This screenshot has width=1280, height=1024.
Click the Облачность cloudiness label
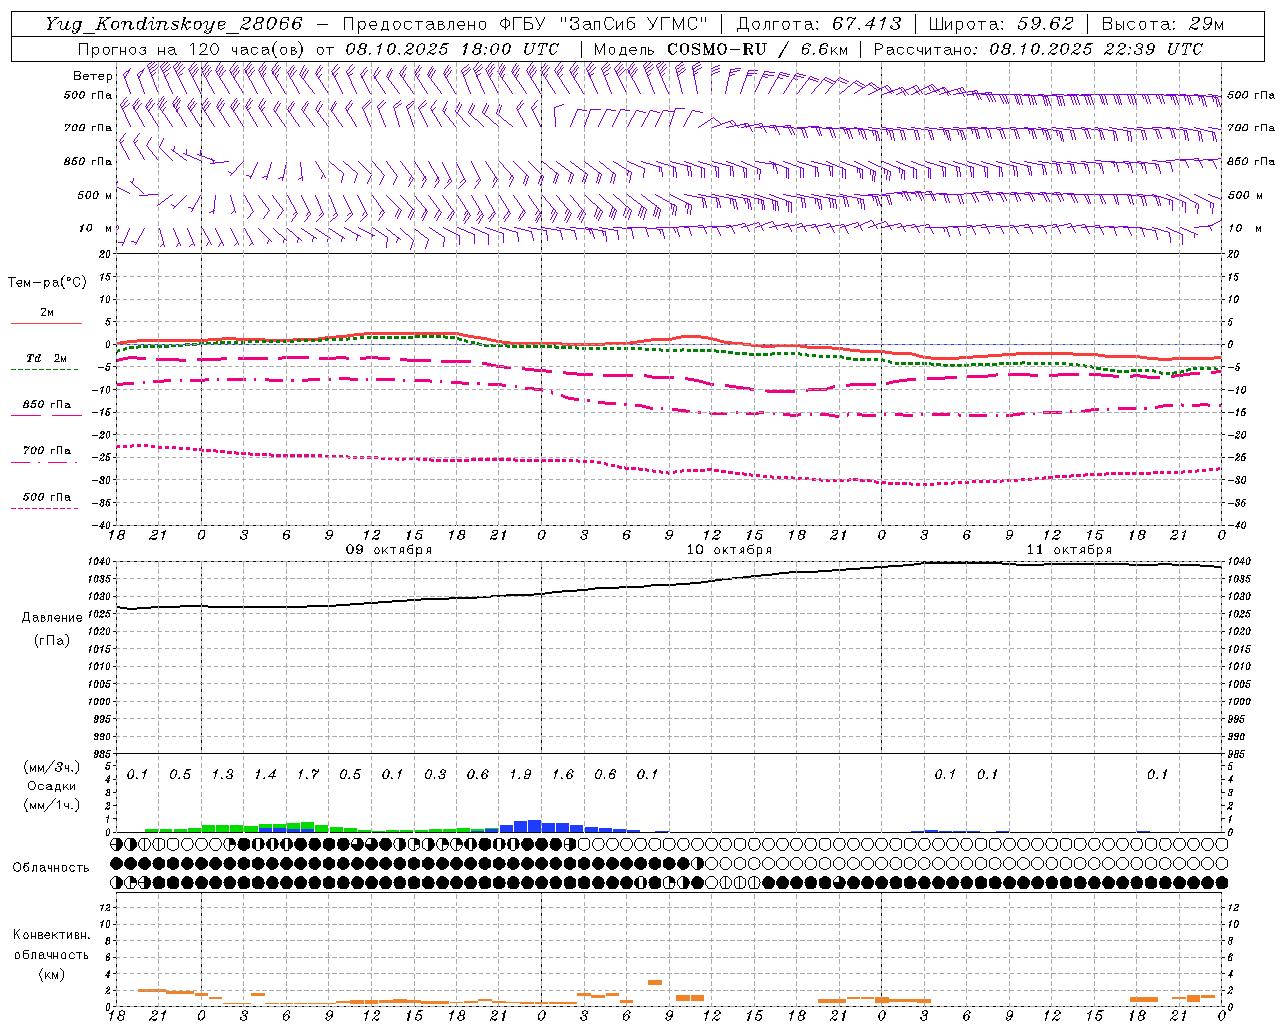pos(51,867)
